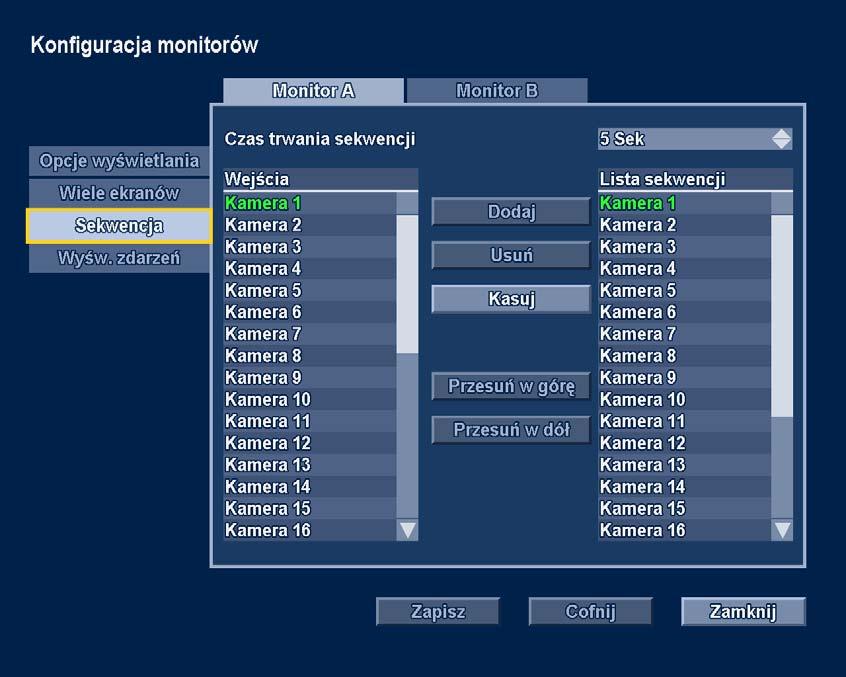Click Przesuń w dół button
Image resolution: width=846 pixels, height=677 pixels.
511,430
